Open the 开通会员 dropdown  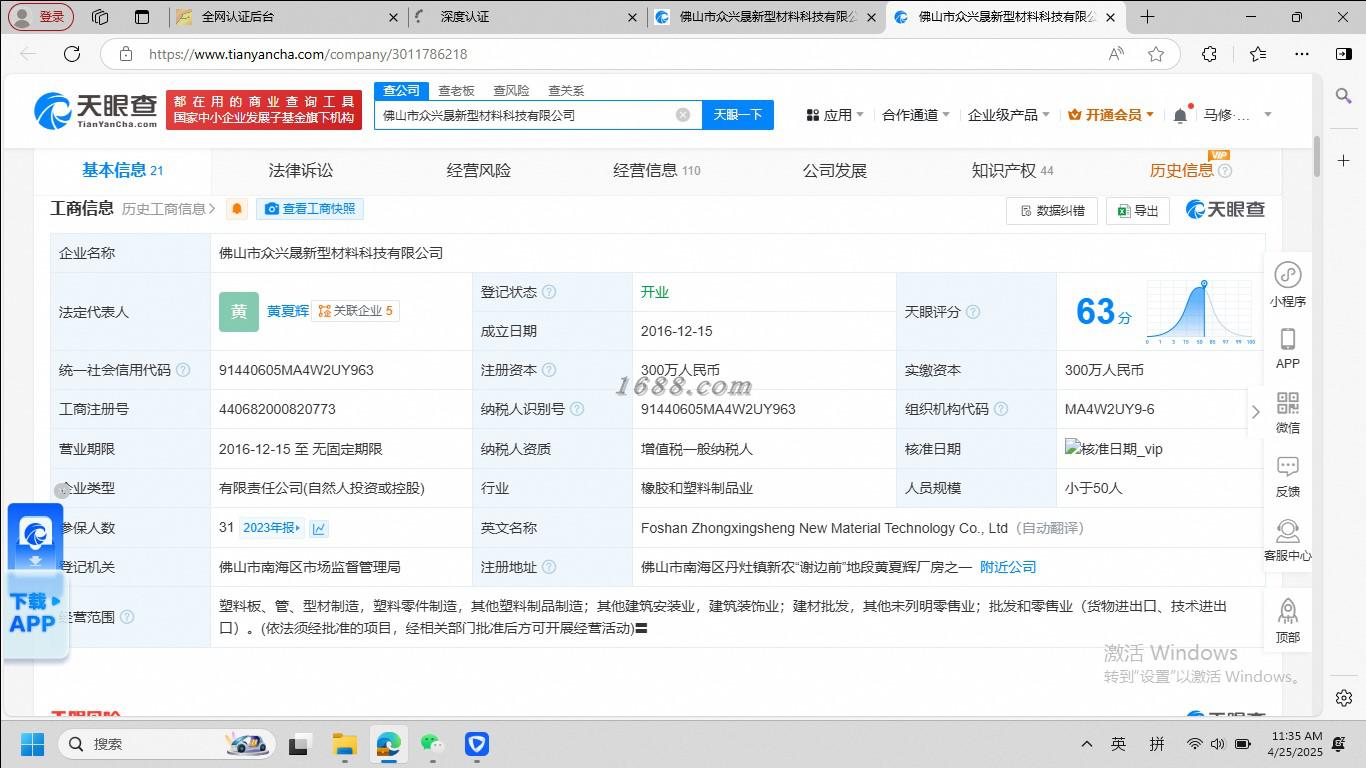[1111, 115]
